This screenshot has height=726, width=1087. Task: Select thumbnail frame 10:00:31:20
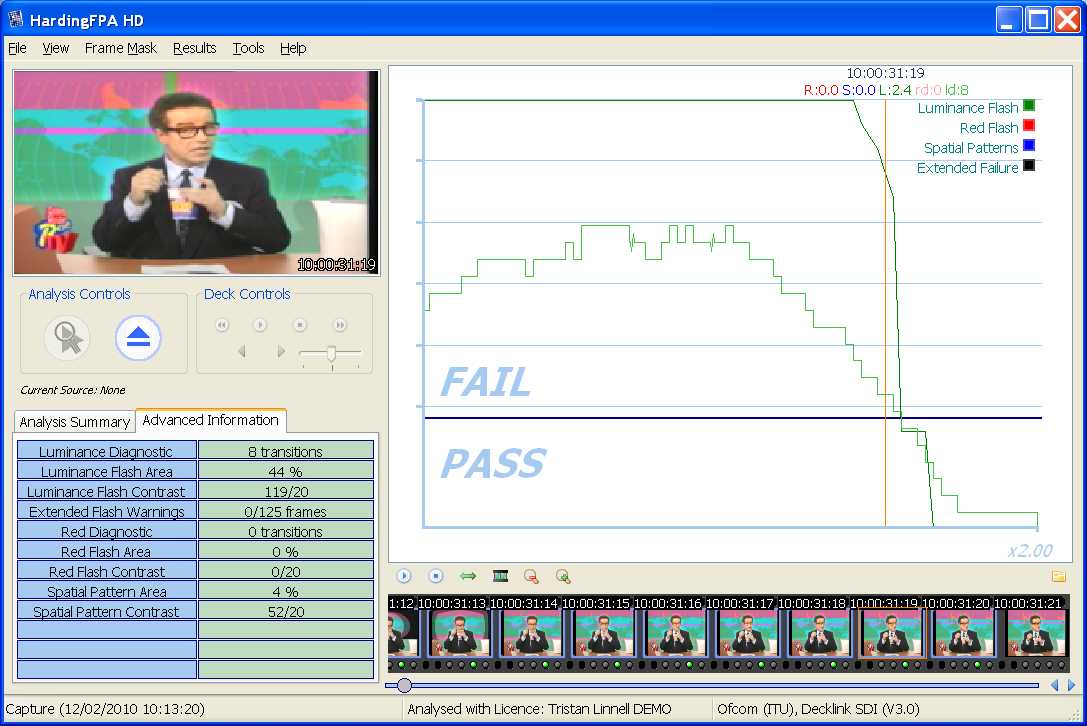point(964,633)
